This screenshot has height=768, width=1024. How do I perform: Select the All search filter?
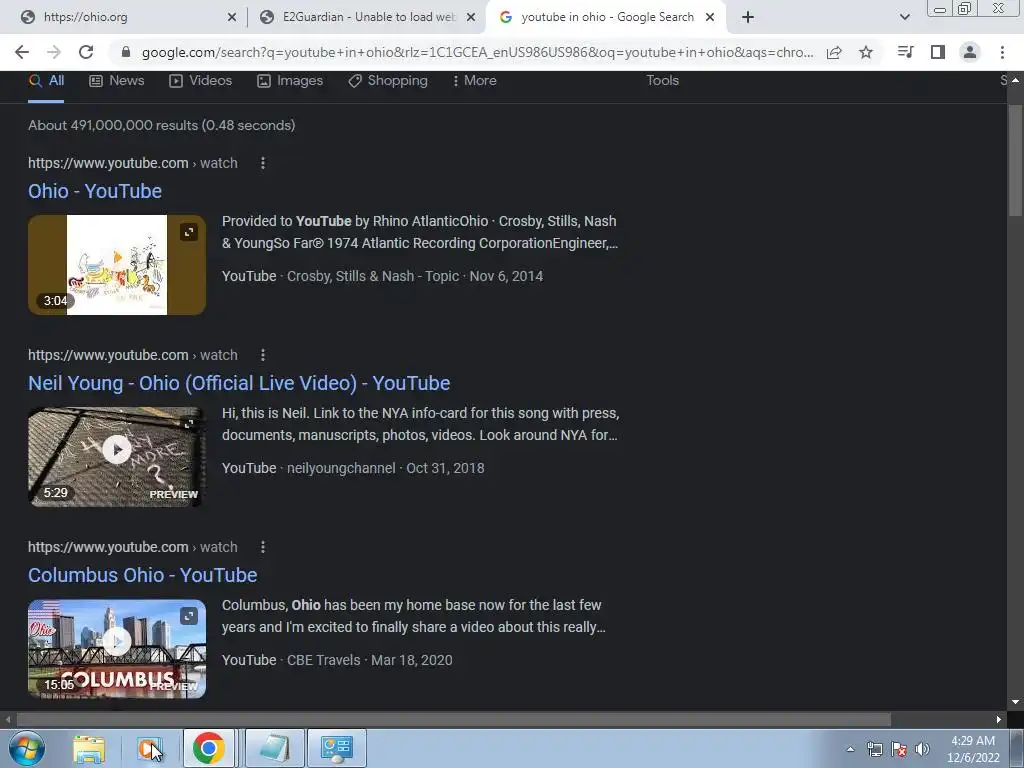click(x=46, y=81)
